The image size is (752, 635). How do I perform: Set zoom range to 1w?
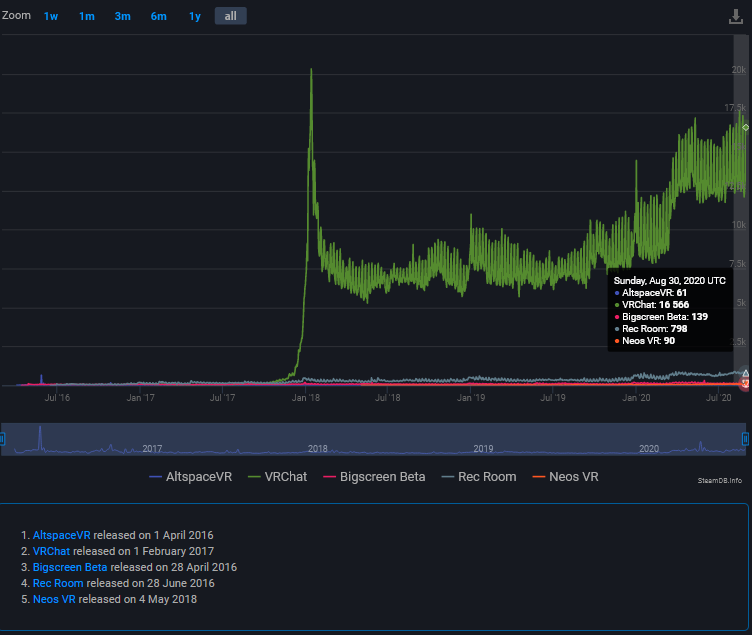[x=51, y=16]
